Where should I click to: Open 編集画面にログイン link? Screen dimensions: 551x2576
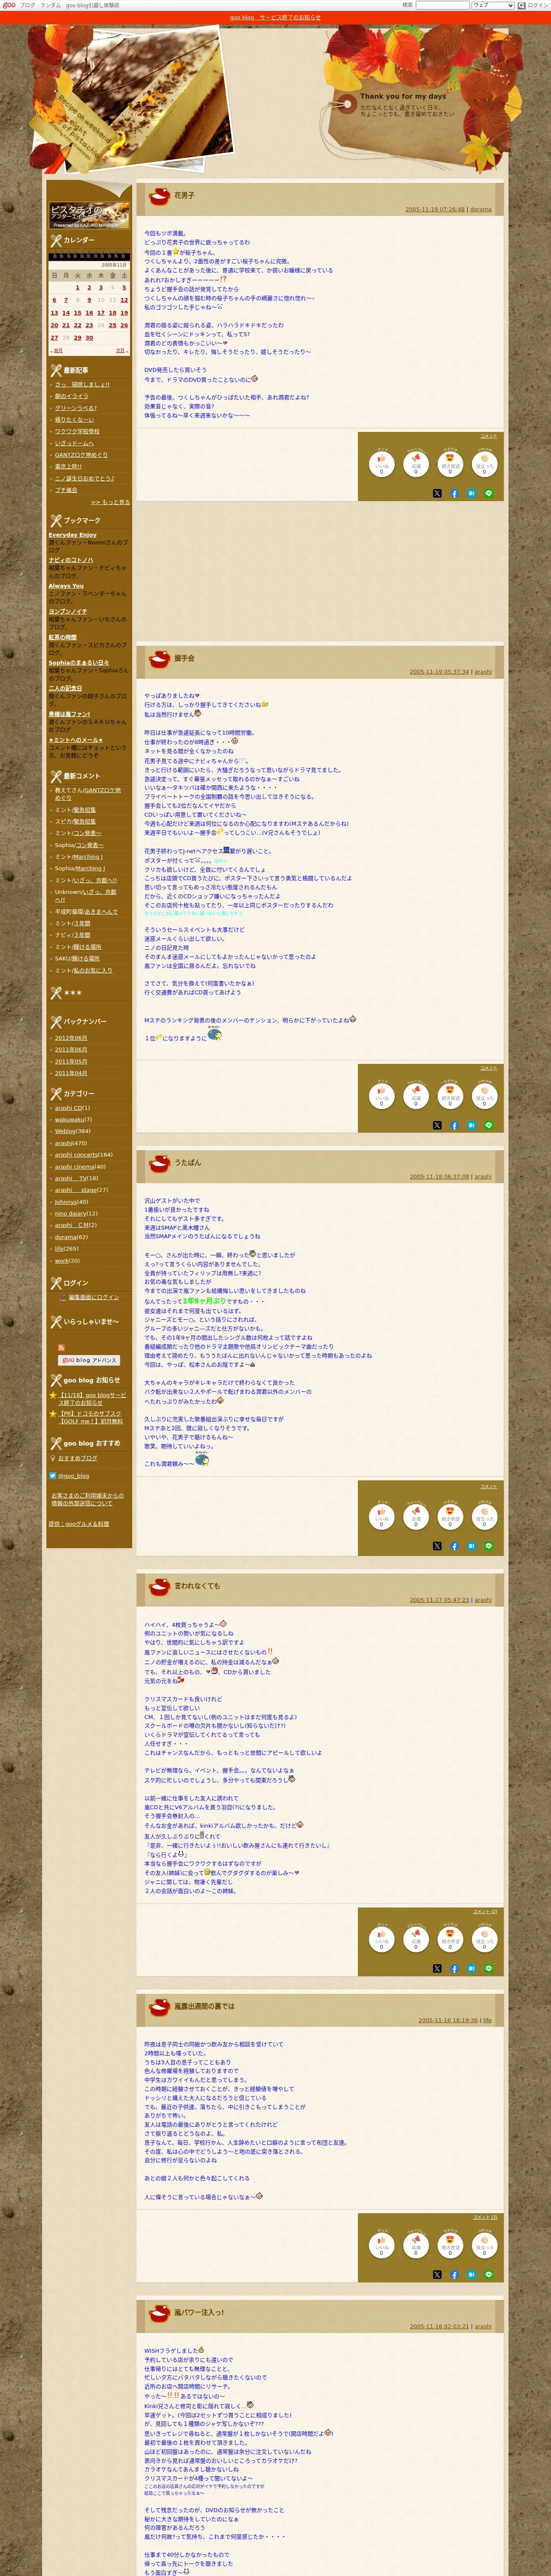93,1297
